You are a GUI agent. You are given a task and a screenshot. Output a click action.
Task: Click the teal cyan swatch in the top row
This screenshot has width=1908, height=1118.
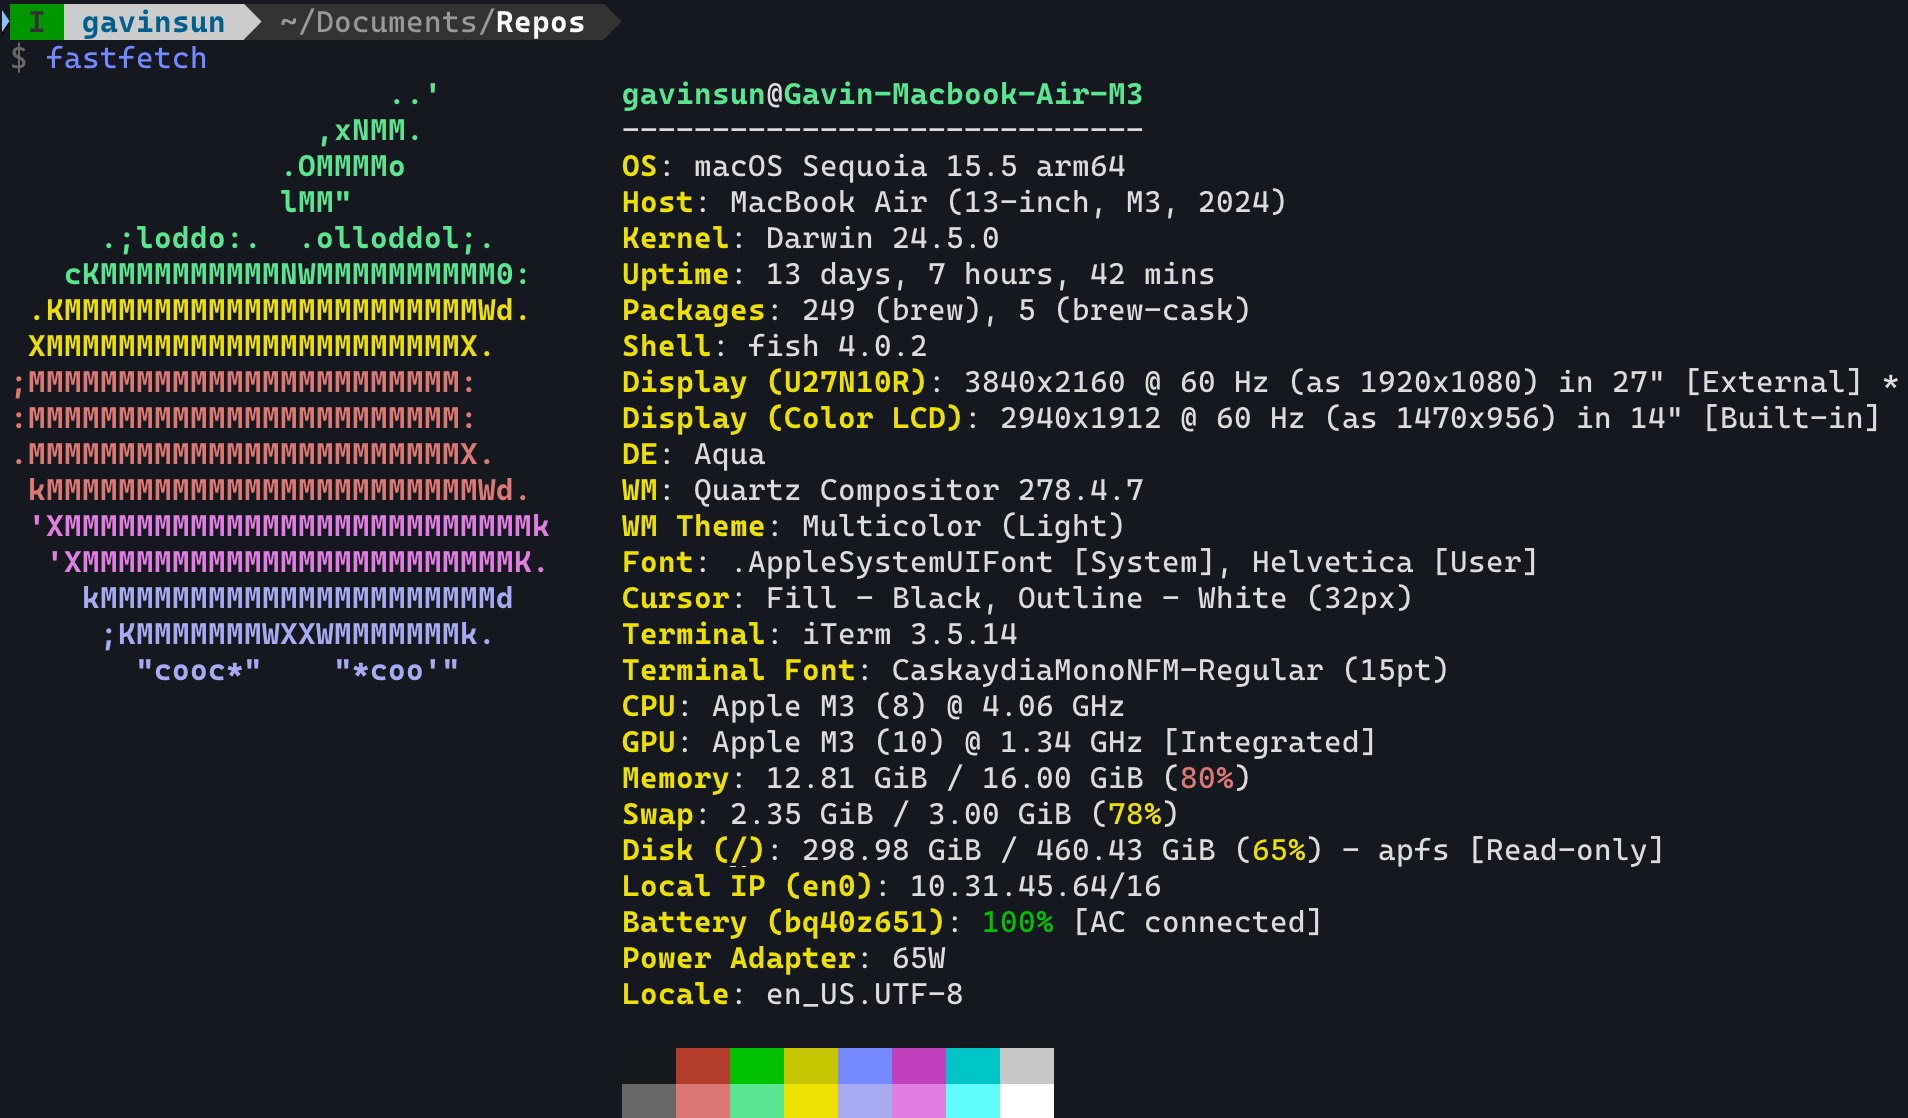point(973,1066)
